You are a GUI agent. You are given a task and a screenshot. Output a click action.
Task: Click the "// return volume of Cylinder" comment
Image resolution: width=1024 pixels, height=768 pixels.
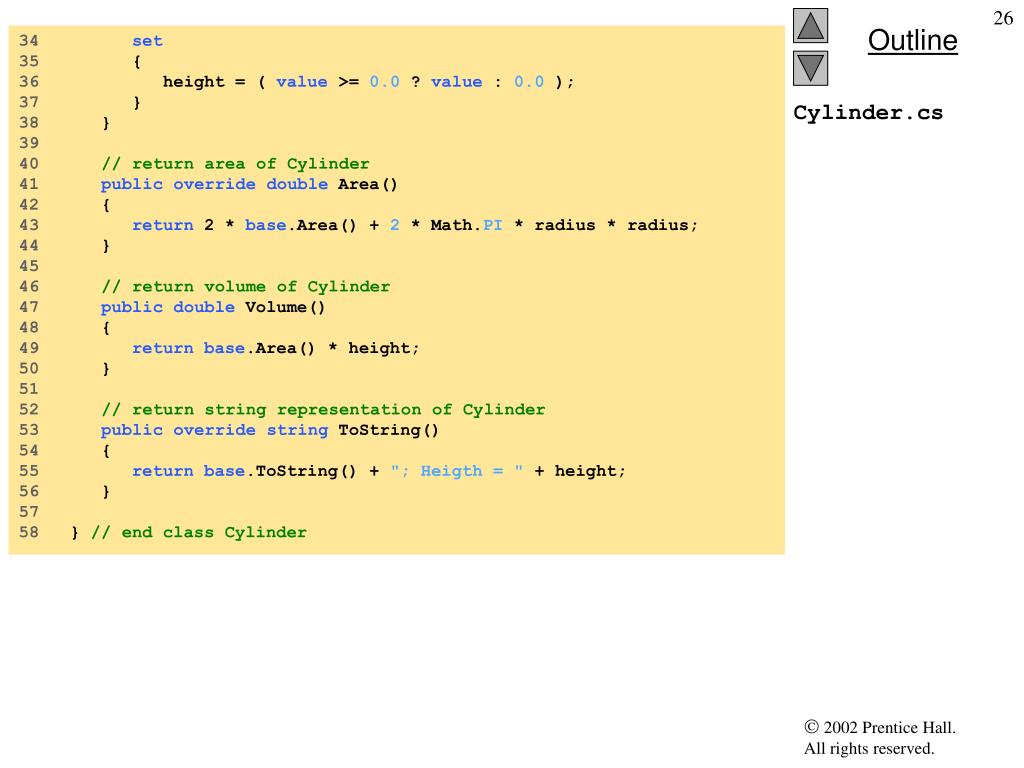(x=246, y=287)
